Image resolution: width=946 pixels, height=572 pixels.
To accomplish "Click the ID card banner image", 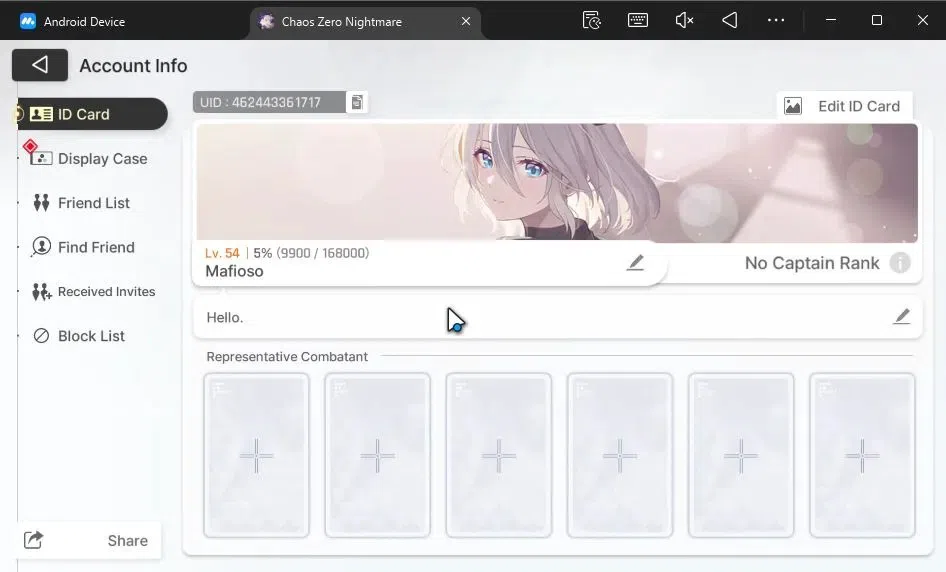I will [557, 182].
